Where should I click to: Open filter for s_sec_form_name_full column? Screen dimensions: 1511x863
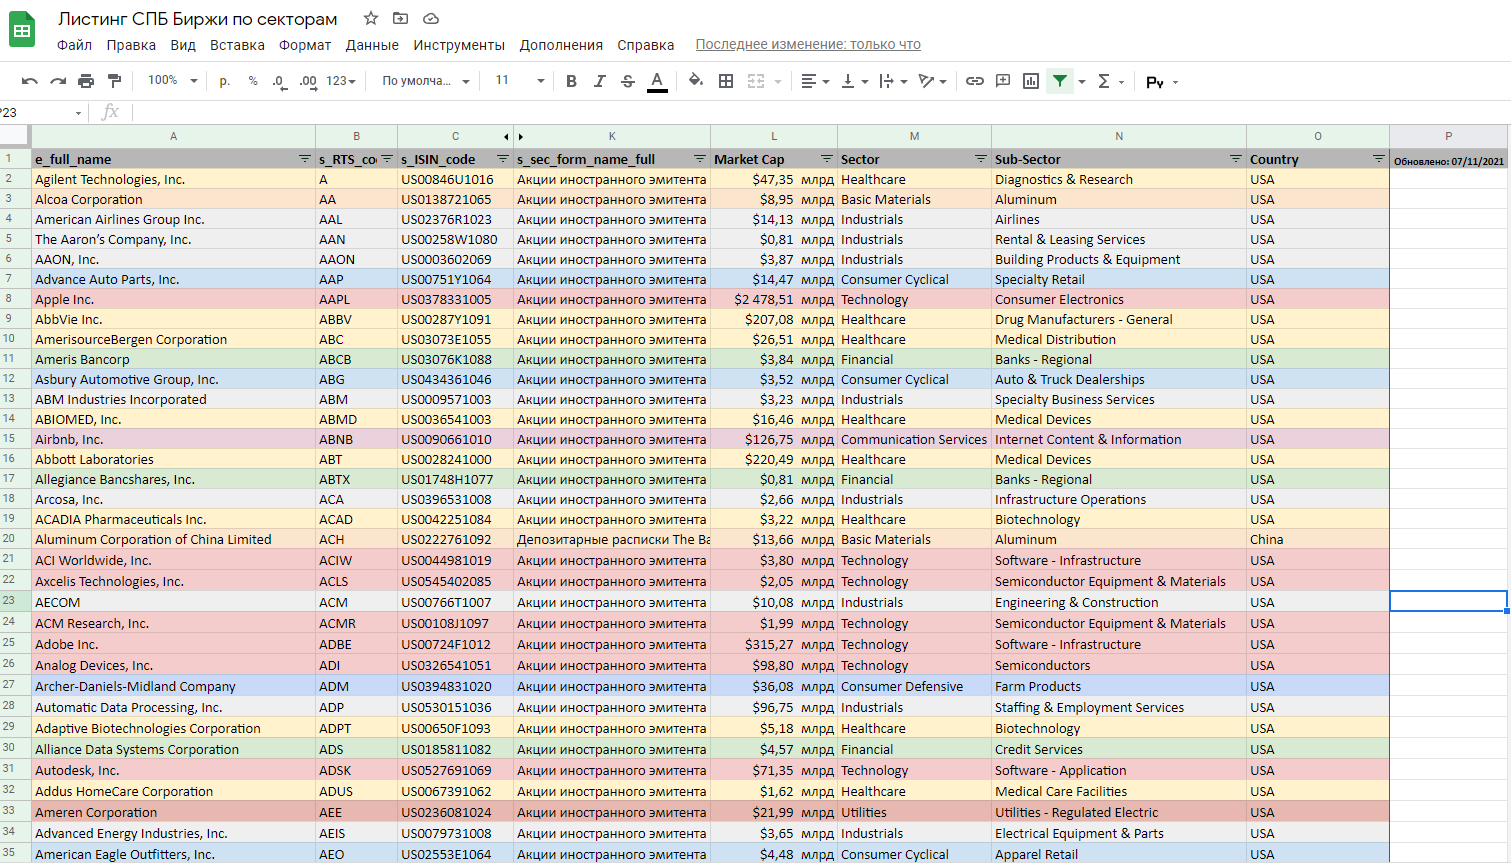pos(700,159)
